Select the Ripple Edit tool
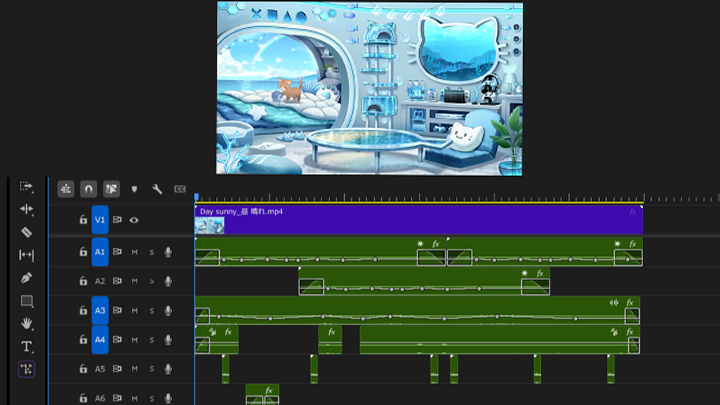This screenshot has height=405, width=720. point(26,209)
